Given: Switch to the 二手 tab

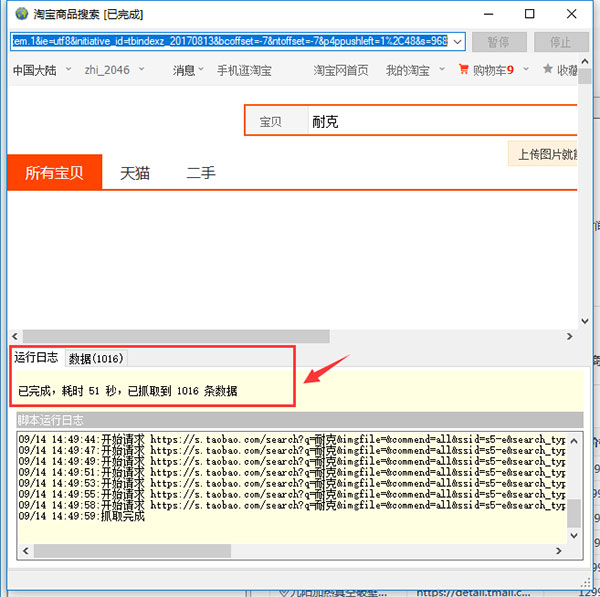Looking at the screenshot, I should [201, 173].
